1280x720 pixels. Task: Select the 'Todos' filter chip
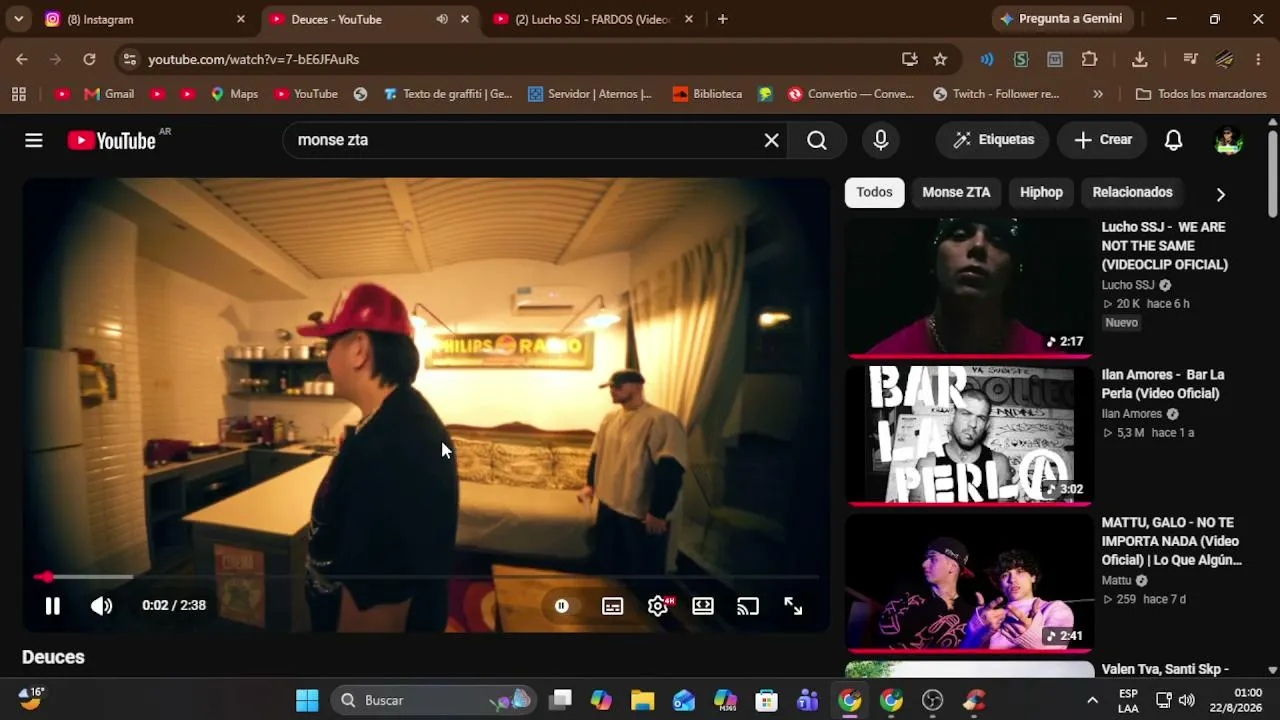click(874, 192)
